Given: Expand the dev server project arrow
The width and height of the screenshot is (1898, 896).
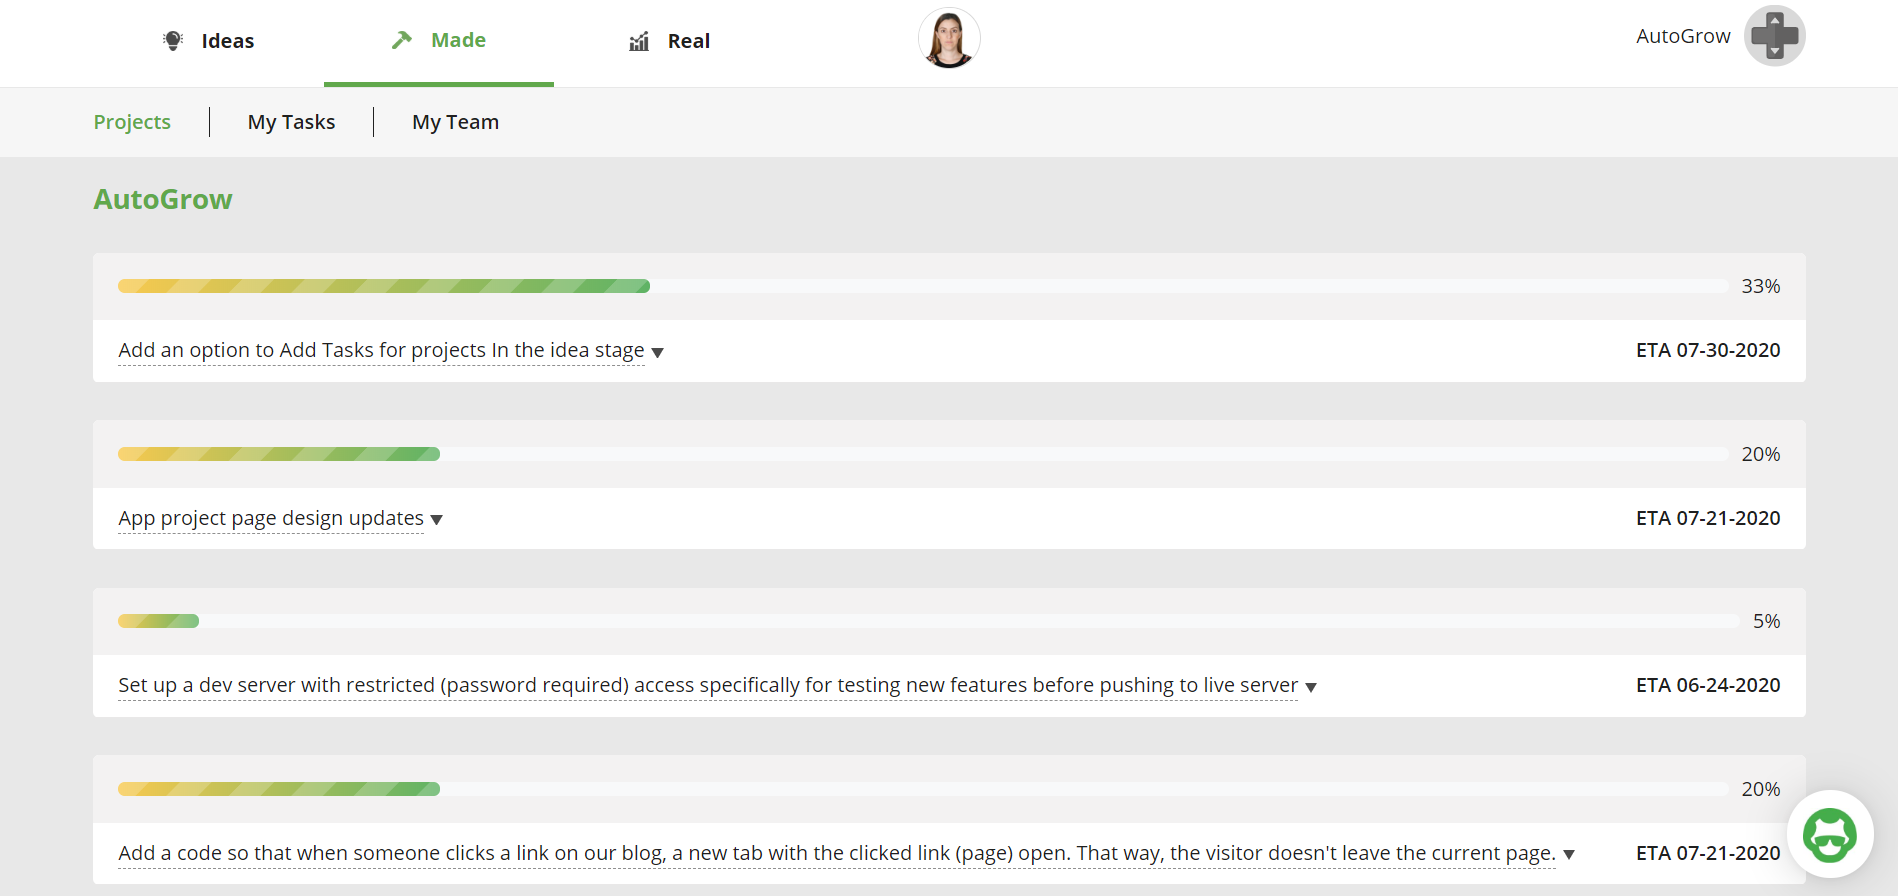Looking at the screenshot, I should 1311,687.
